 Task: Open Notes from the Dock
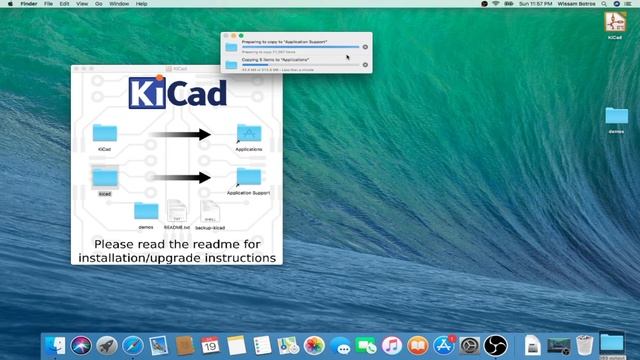pyautogui.click(x=236, y=346)
